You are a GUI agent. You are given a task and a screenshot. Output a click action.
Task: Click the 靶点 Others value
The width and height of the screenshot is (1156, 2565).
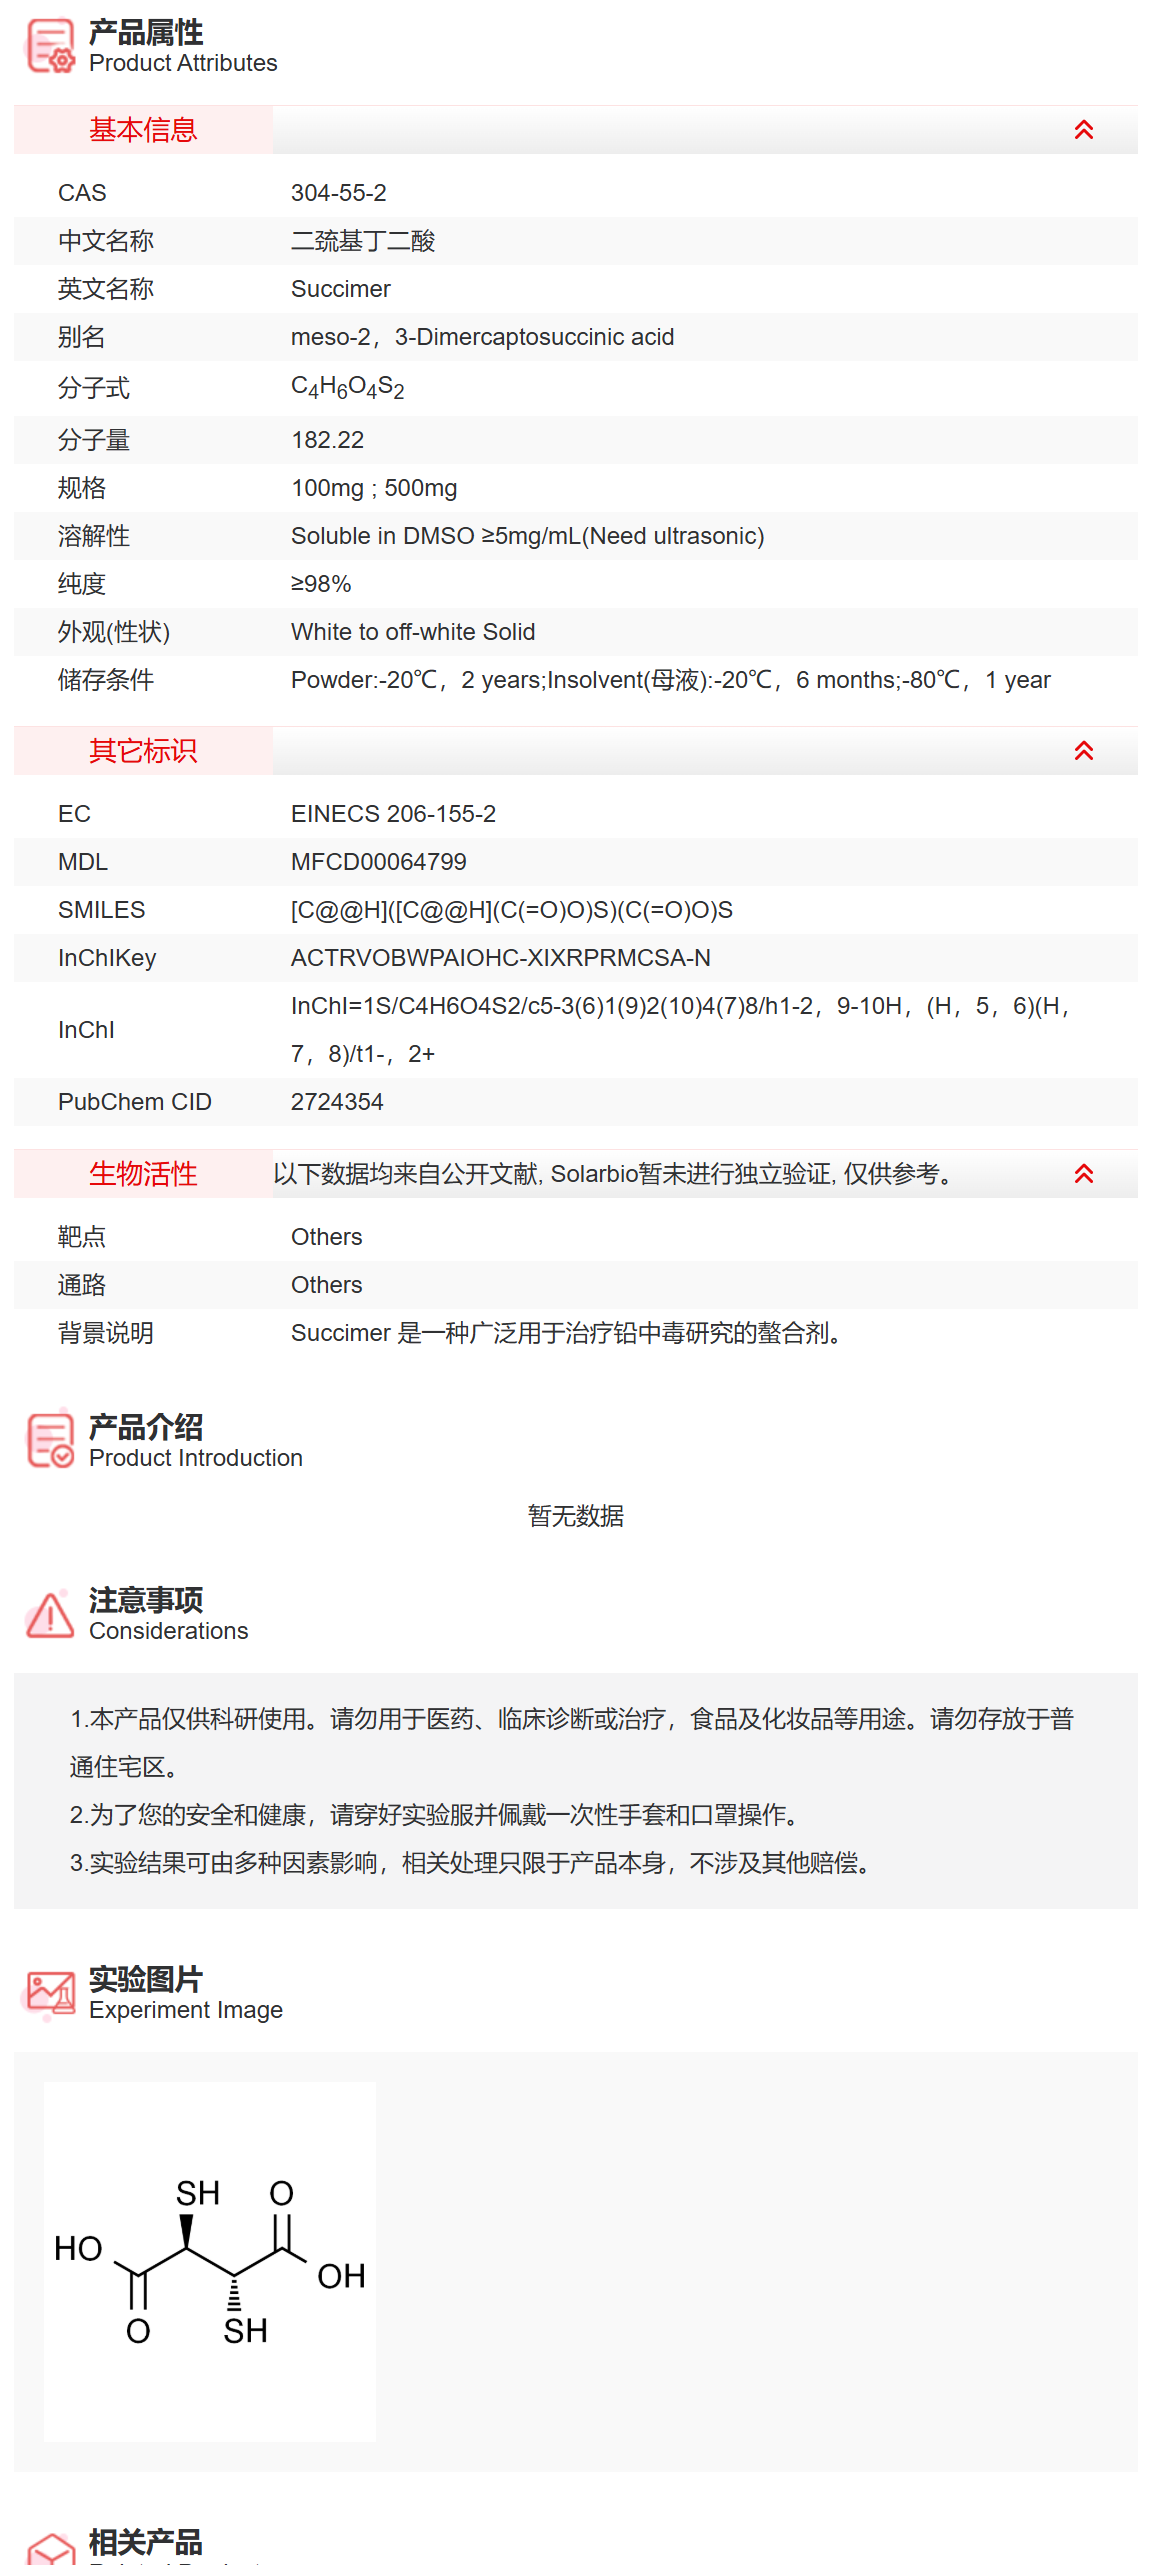click(327, 1237)
